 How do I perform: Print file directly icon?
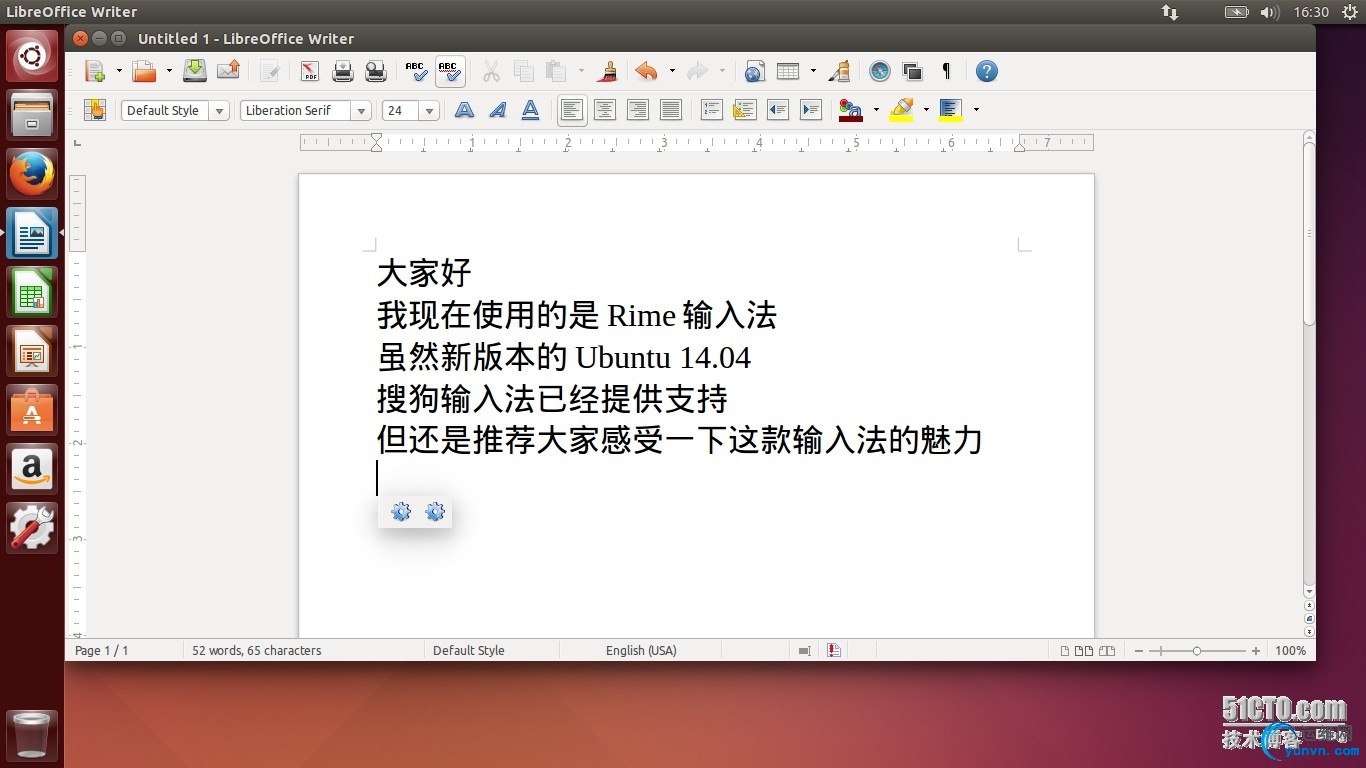(343, 71)
